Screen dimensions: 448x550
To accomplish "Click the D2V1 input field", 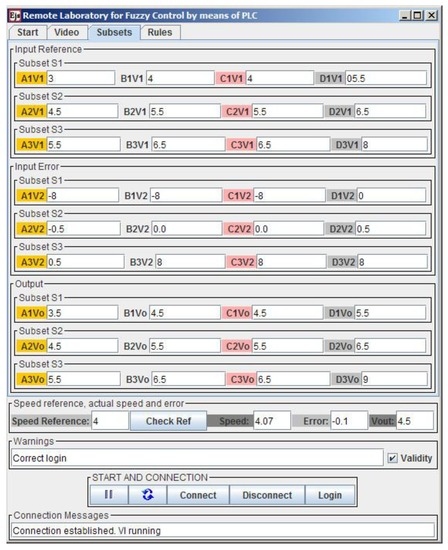I will click(x=390, y=111).
